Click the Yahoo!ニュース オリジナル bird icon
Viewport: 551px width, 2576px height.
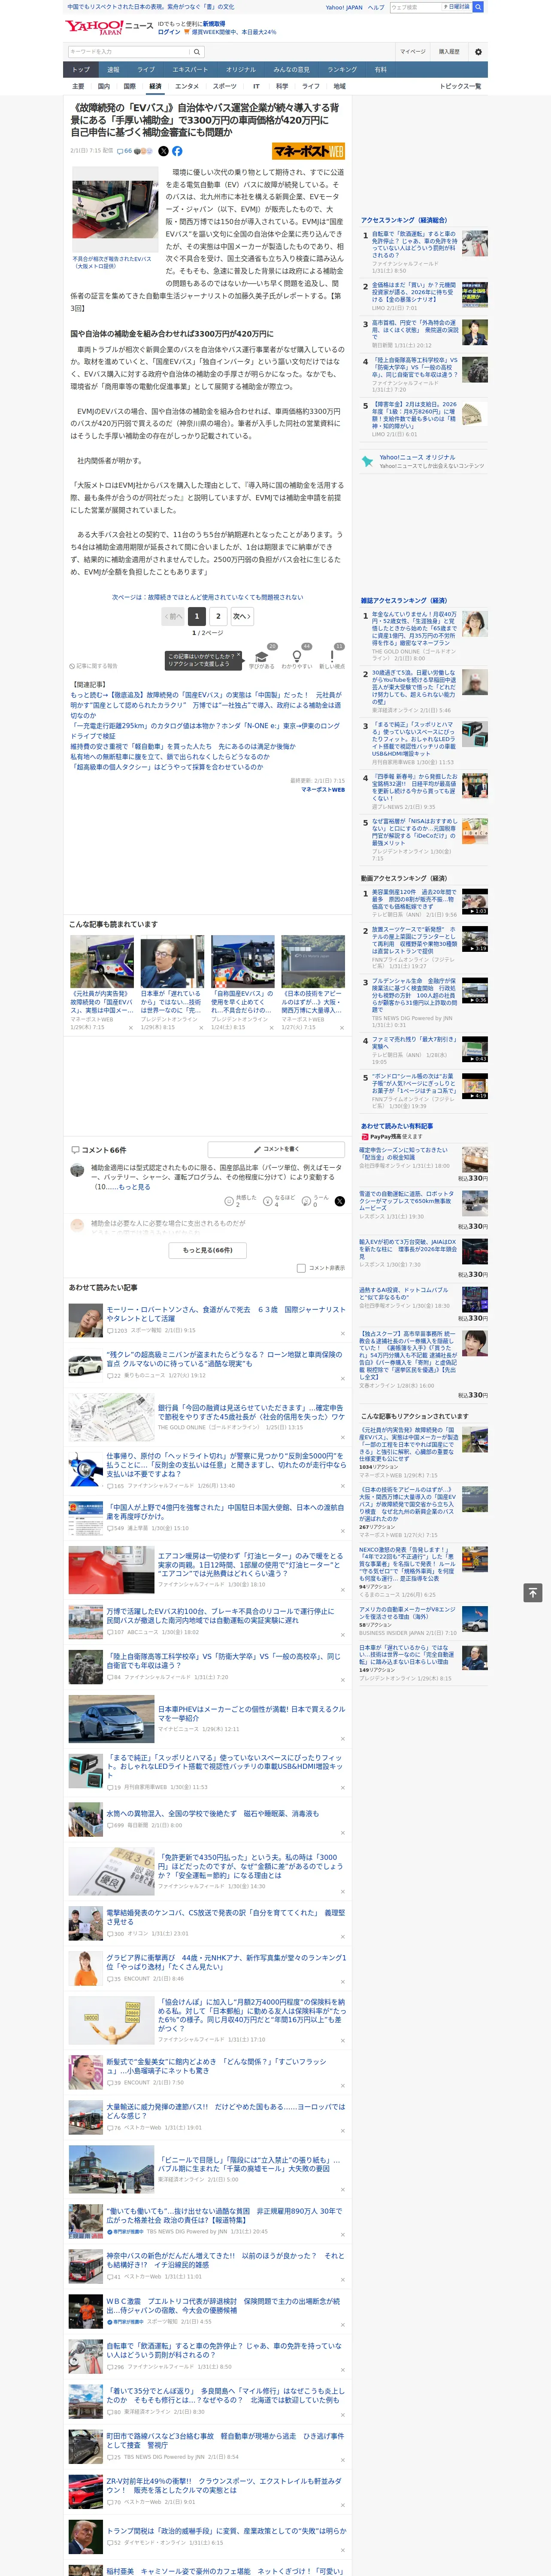click(x=367, y=461)
